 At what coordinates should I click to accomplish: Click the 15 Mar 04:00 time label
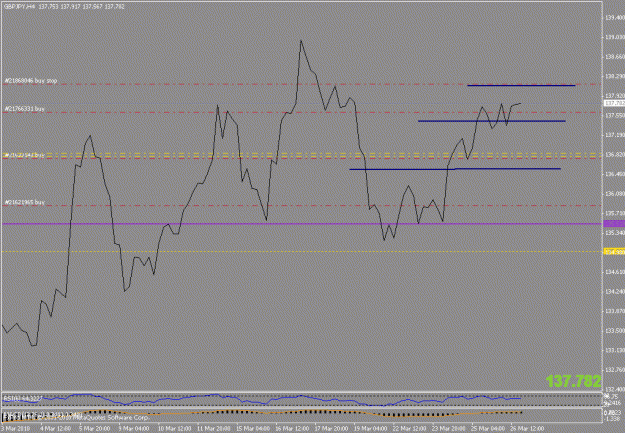point(253,429)
